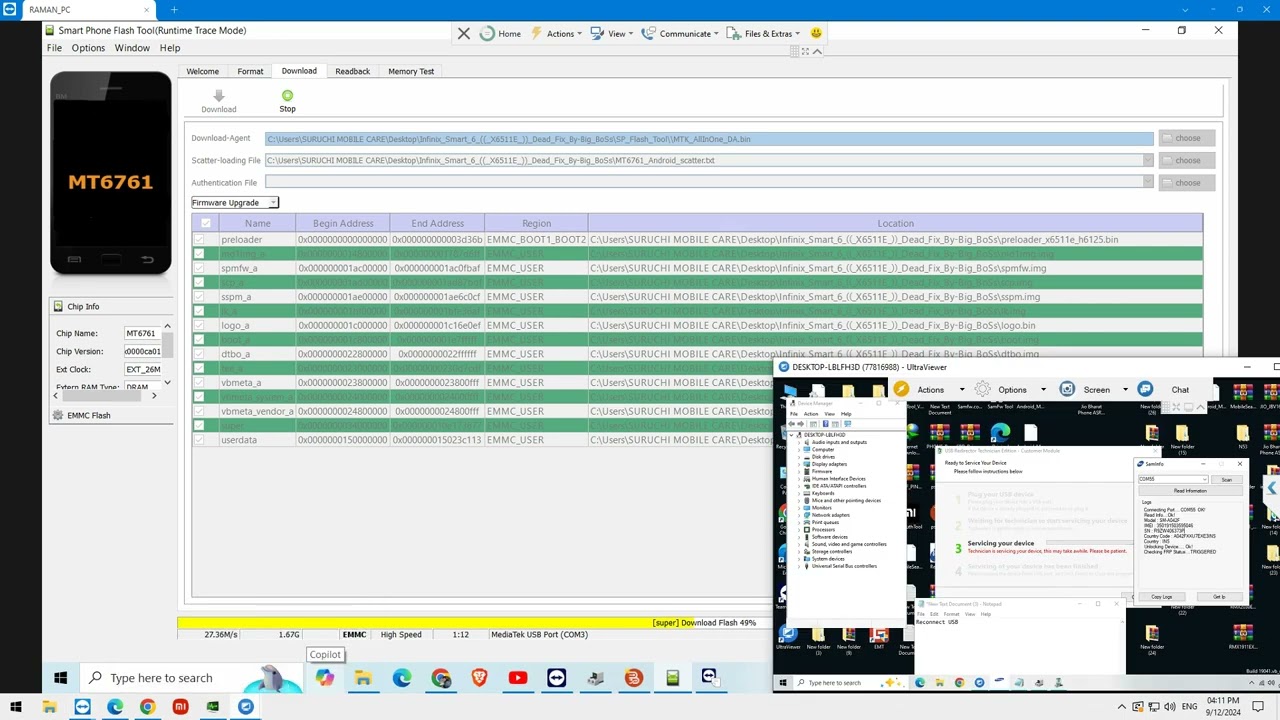Expand the Authentication File dropdown

1147,182
